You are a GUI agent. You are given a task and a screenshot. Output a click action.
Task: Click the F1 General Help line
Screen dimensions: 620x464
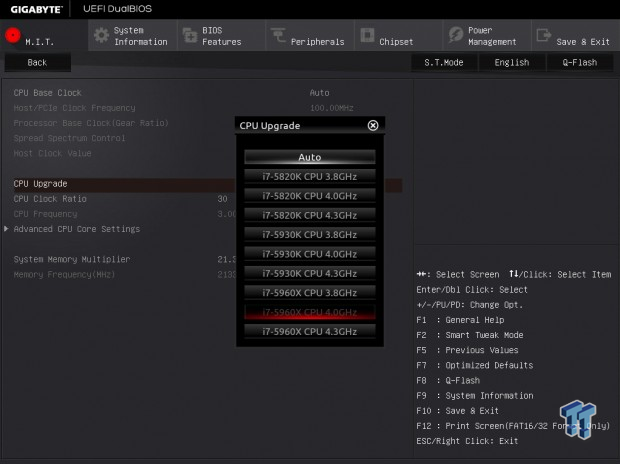pyautogui.click(x=460, y=320)
